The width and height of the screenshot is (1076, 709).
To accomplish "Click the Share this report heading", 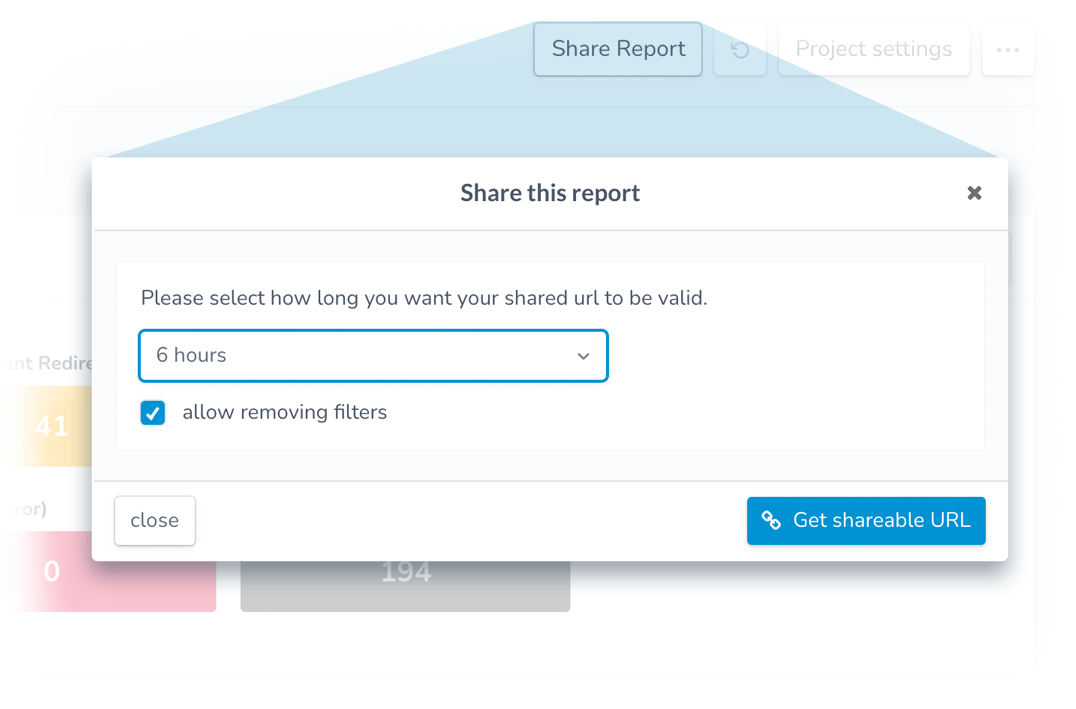I will click(550, 193).
